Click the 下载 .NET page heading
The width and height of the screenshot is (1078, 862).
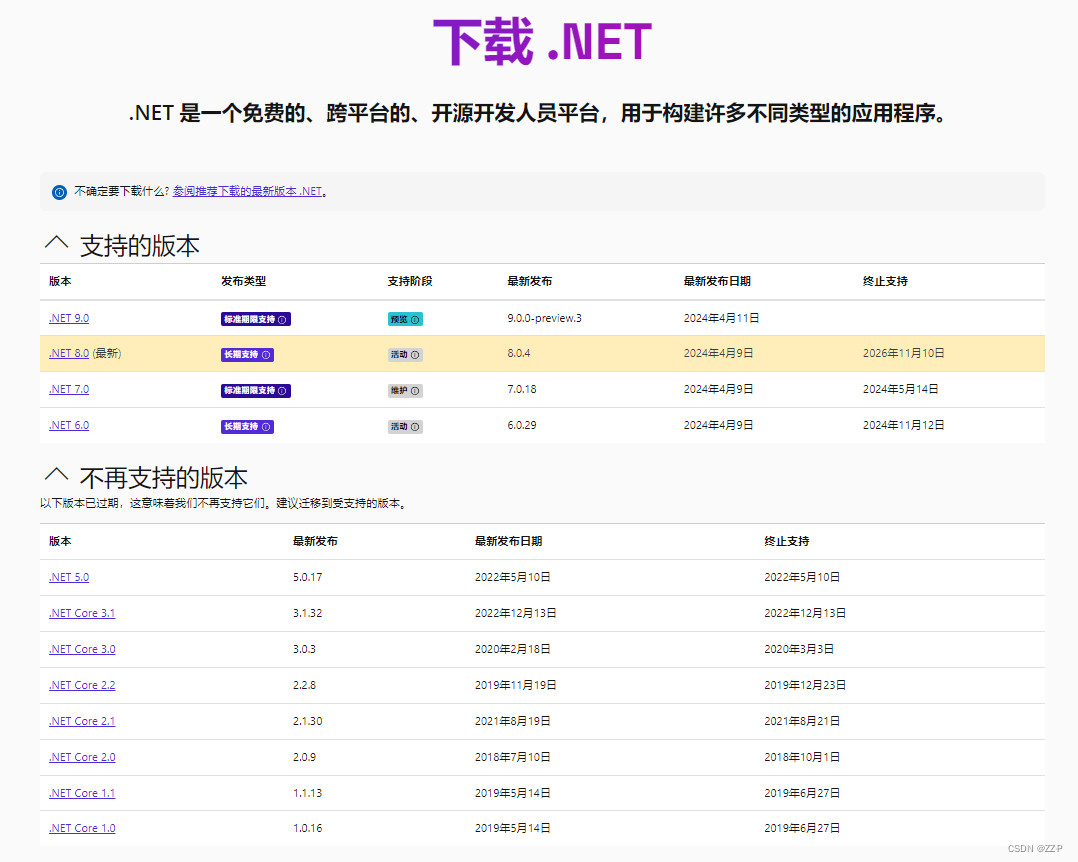tap(542, 41)
